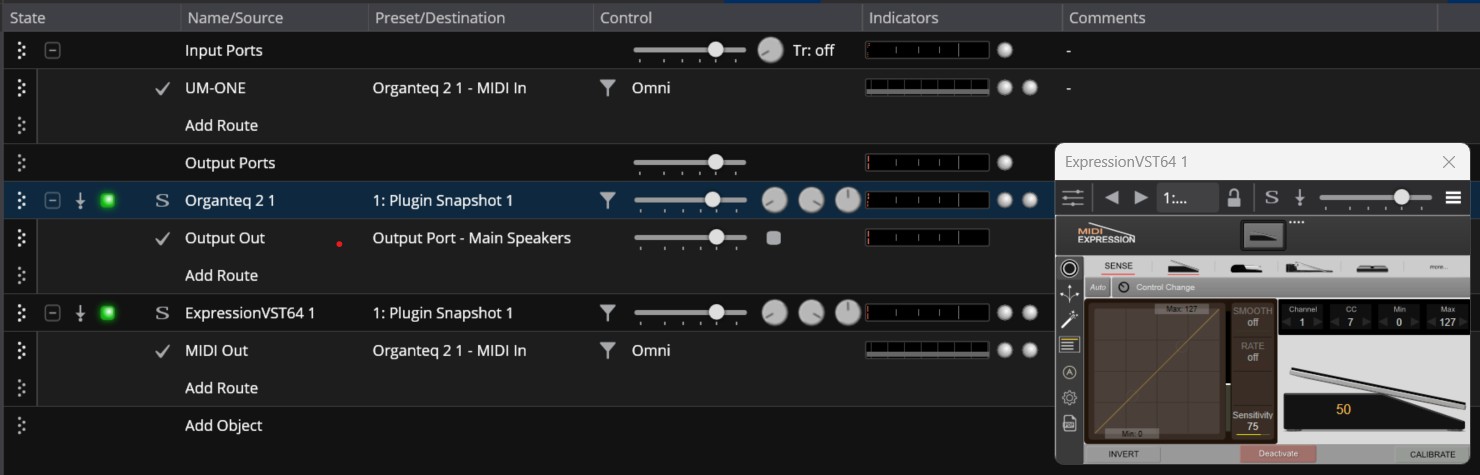
Task: Toggle the UM-ONE route checkmark
Action: click(x=162, y=88)
